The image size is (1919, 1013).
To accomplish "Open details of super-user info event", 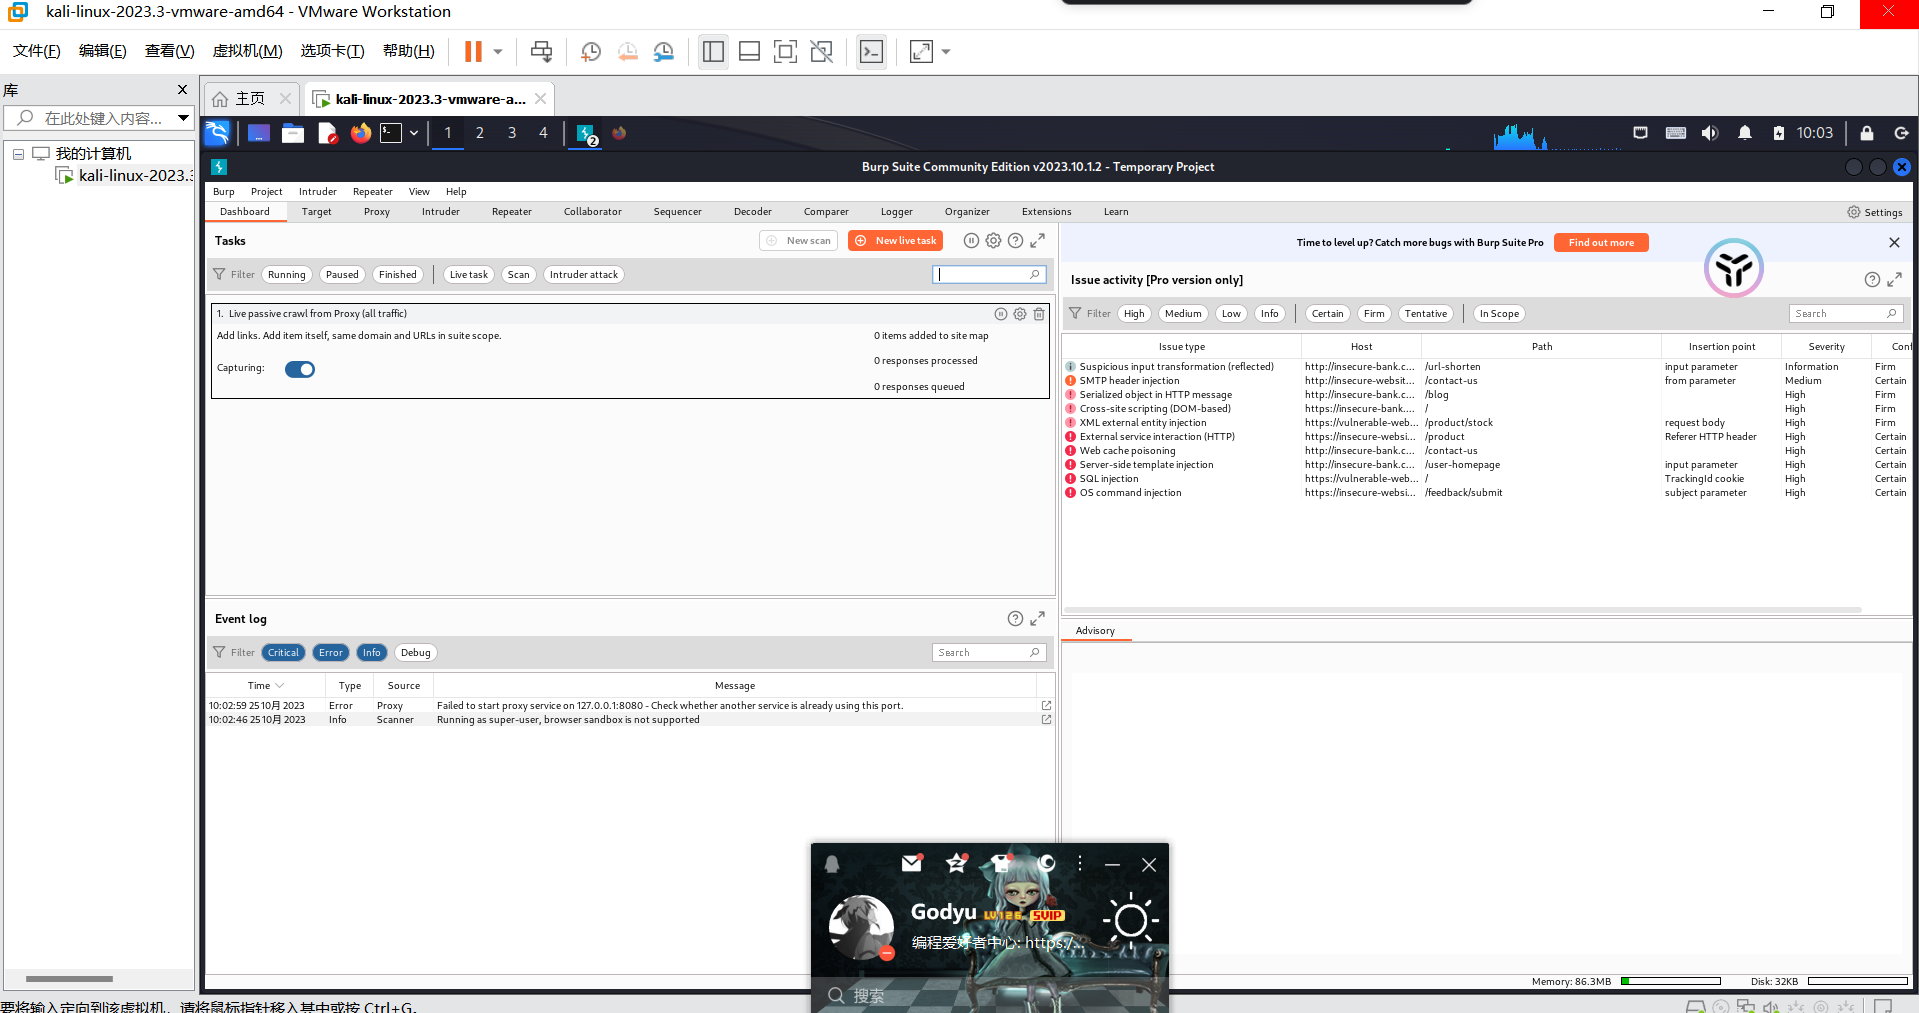I will point(1046,720).
